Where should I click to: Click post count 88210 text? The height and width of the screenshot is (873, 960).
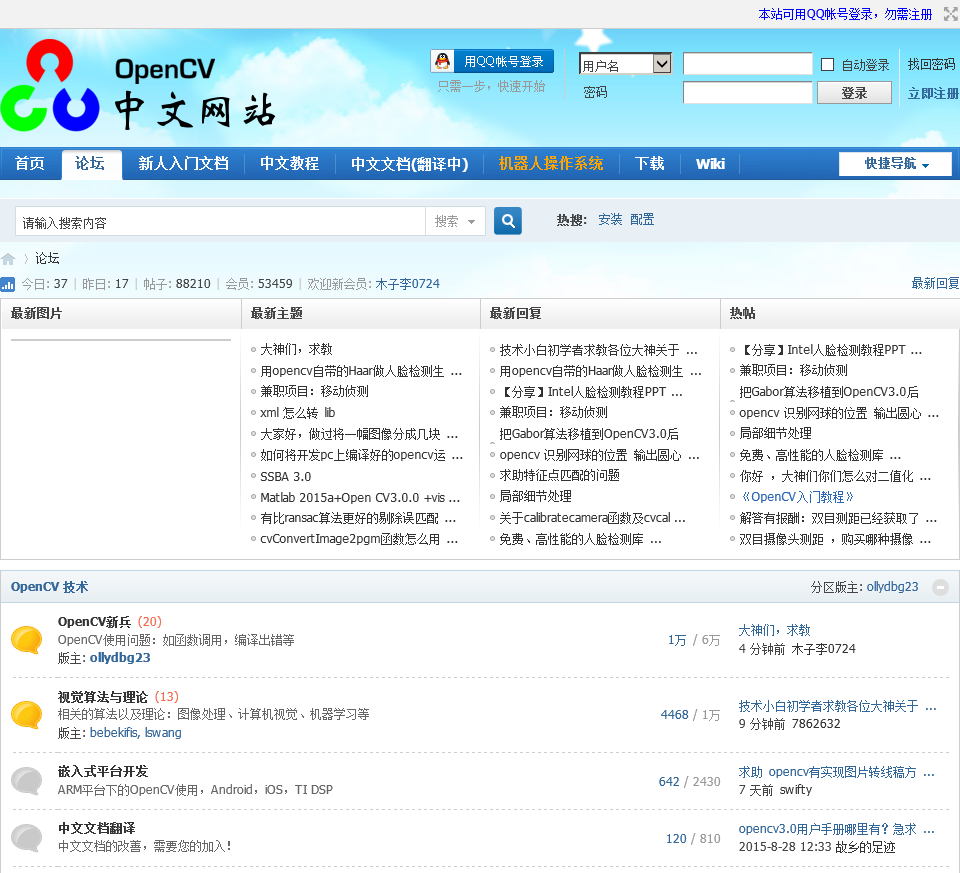(193, 284)
